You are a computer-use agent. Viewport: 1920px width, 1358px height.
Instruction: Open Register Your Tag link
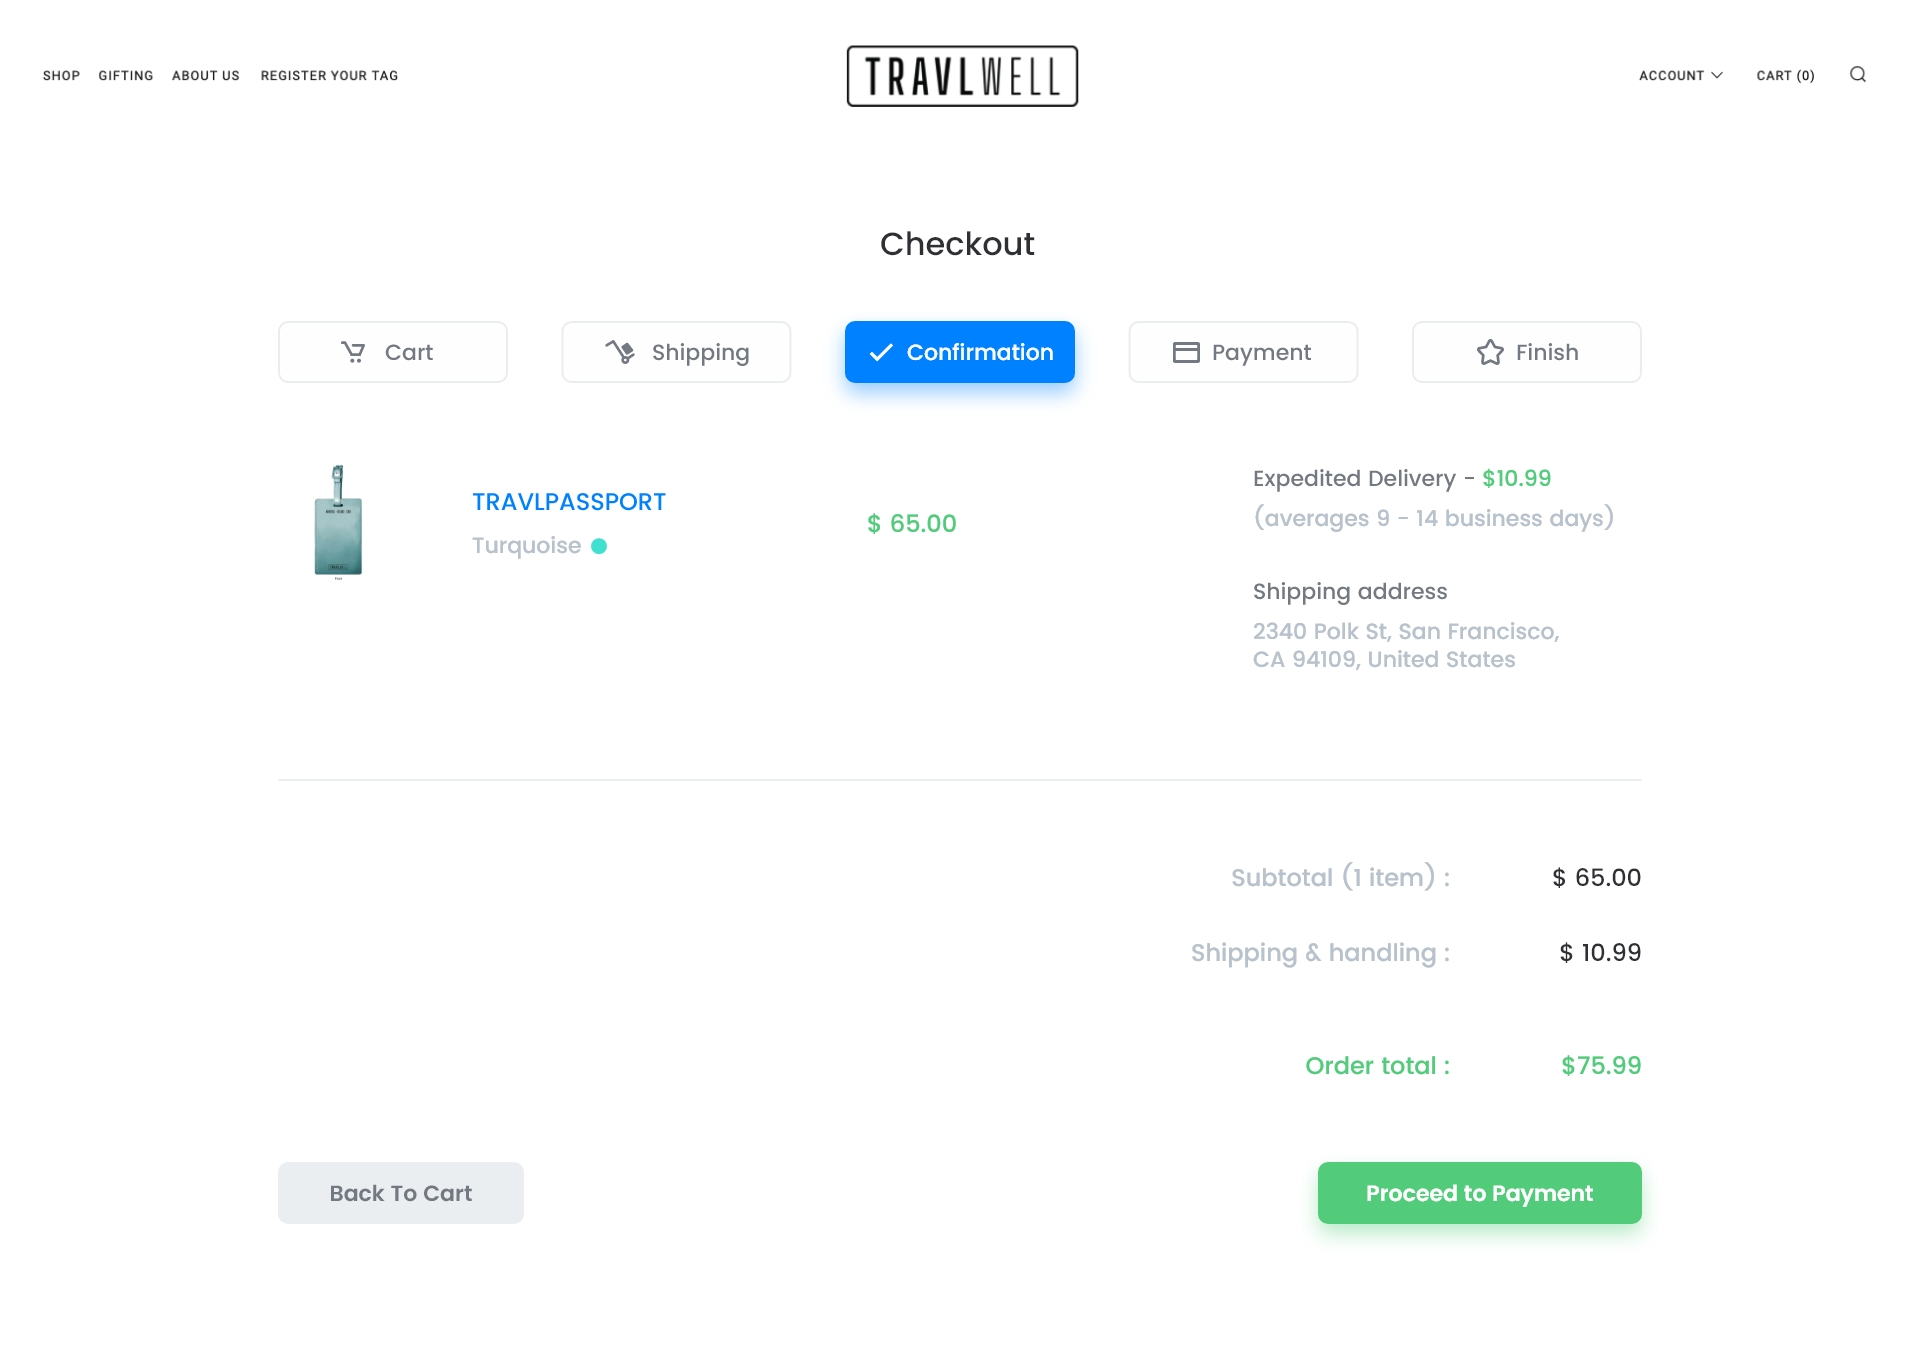(x=329, y=76)
